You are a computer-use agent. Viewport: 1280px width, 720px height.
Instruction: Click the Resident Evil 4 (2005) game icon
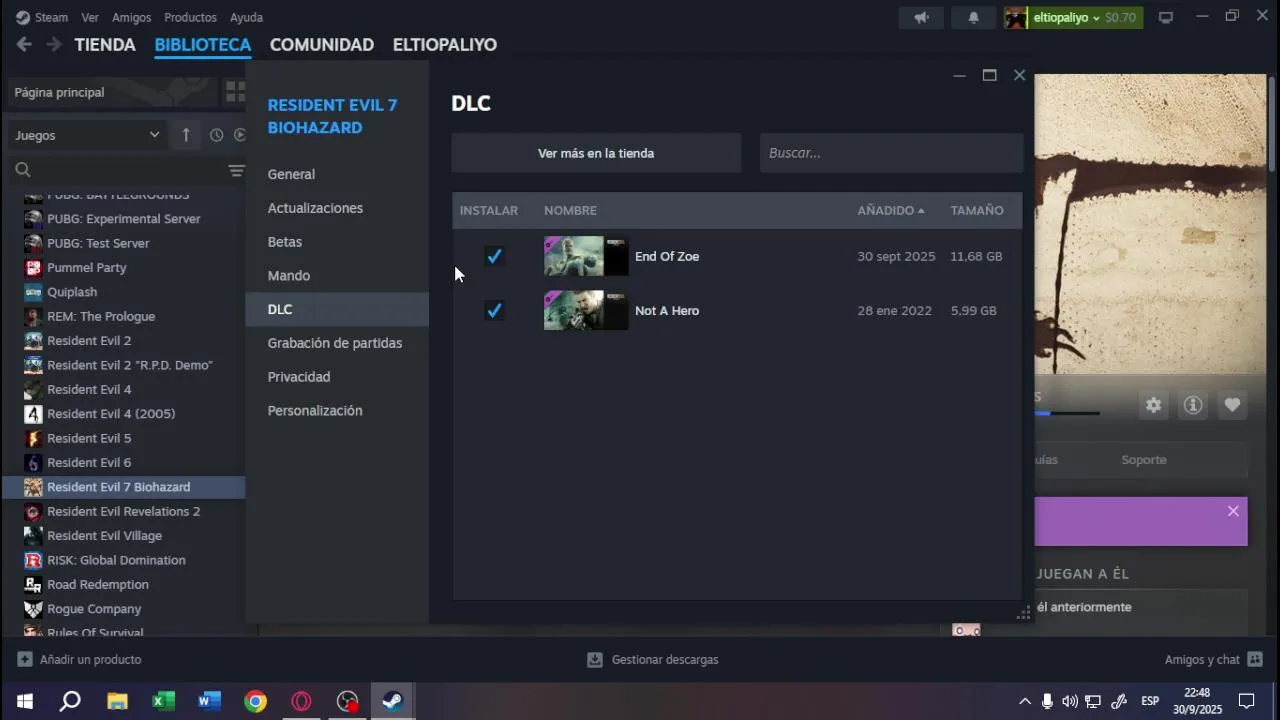coord(33,414)
